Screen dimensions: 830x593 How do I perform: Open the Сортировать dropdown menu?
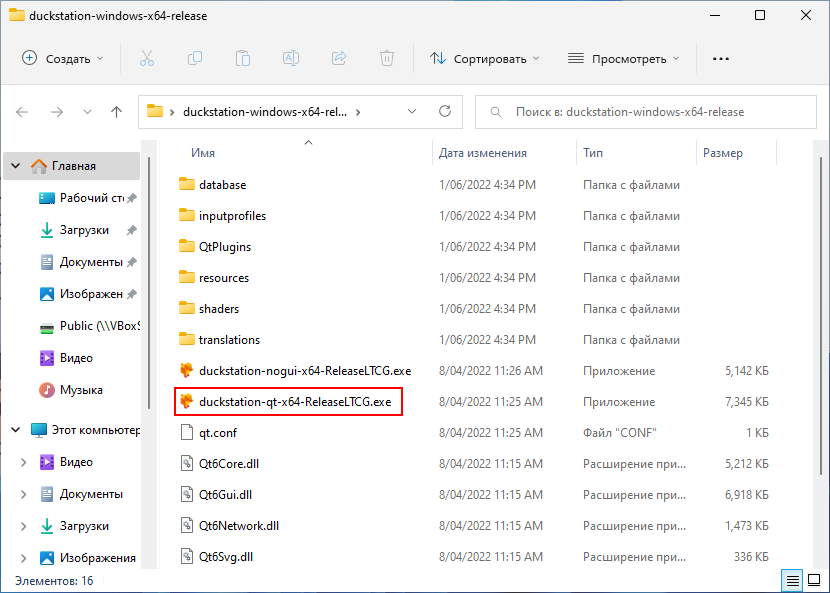pyautogui.click(x=484, y=58)
